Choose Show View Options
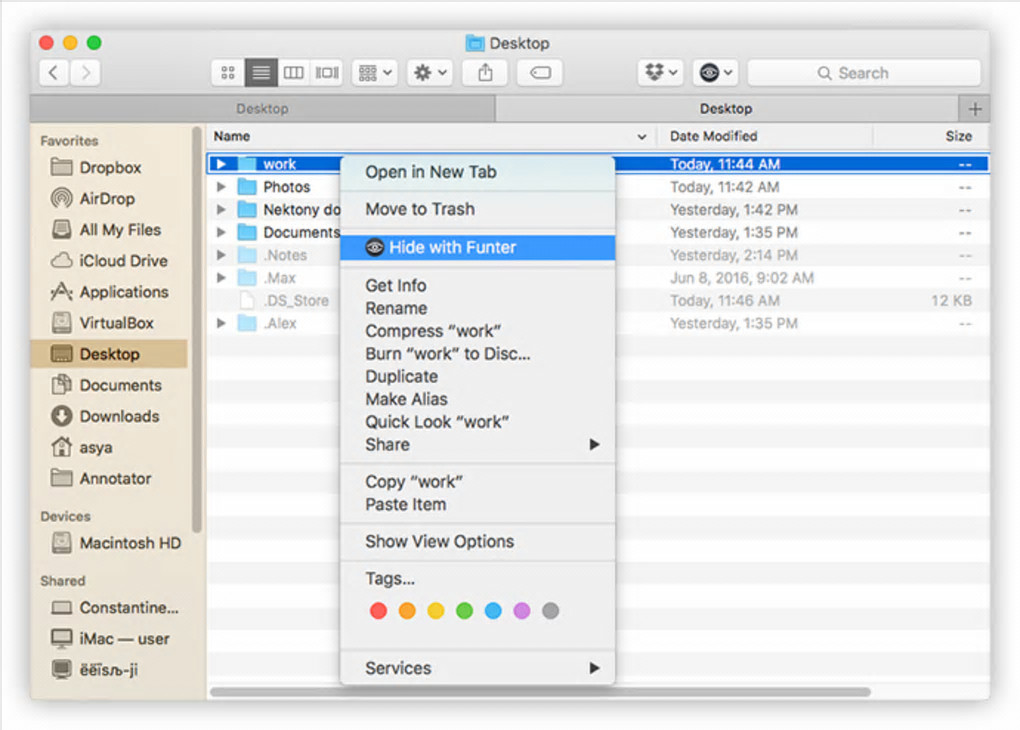 coord(477,541)
